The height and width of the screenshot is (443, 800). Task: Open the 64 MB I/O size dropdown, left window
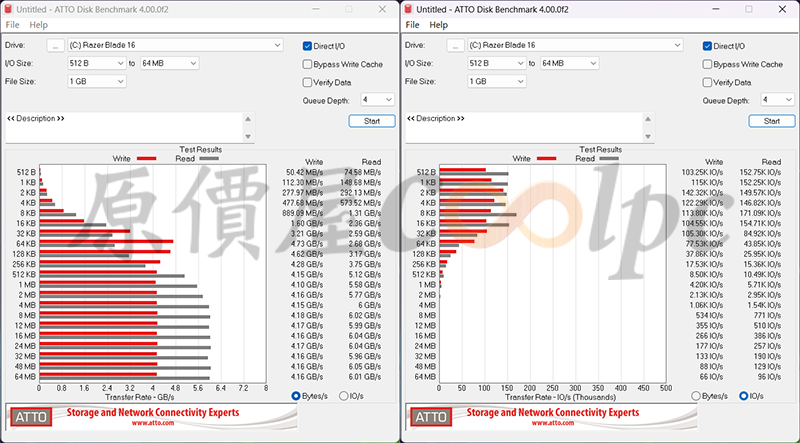(169, 63)
